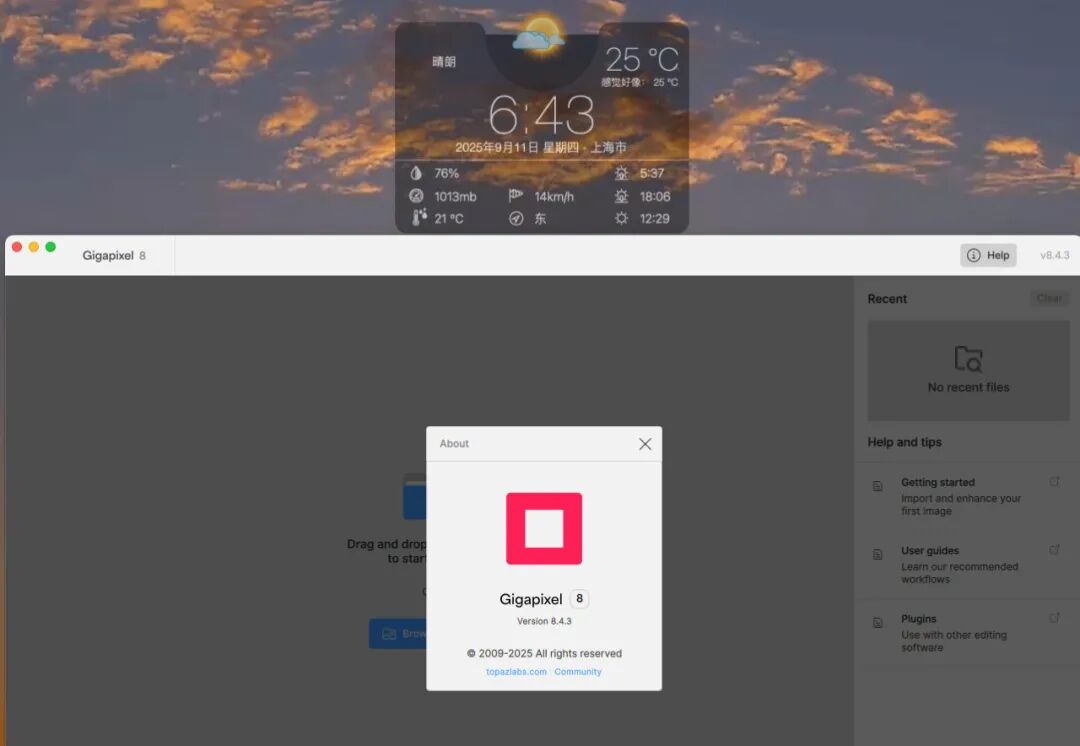1080x746 pixels.
Task: Click the green fullscreen window button
Action: point(50,247)
